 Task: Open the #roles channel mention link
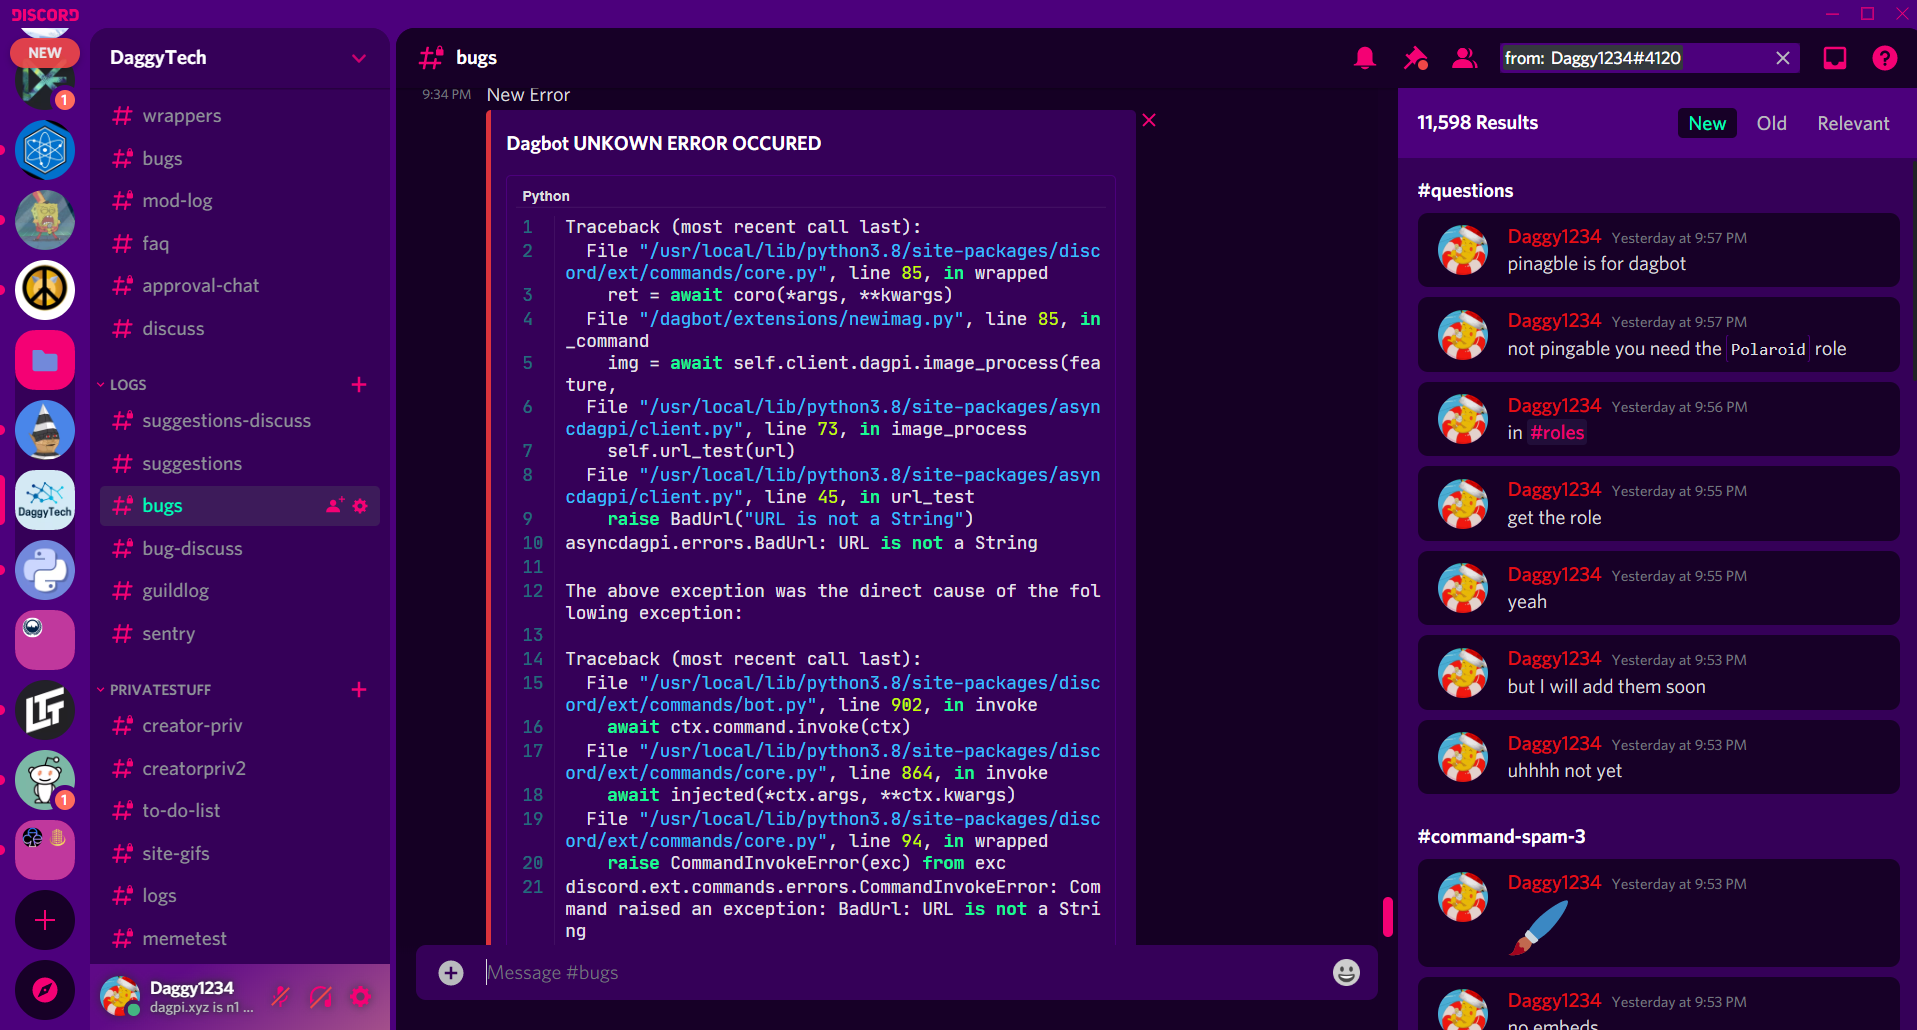point(1556,432)
